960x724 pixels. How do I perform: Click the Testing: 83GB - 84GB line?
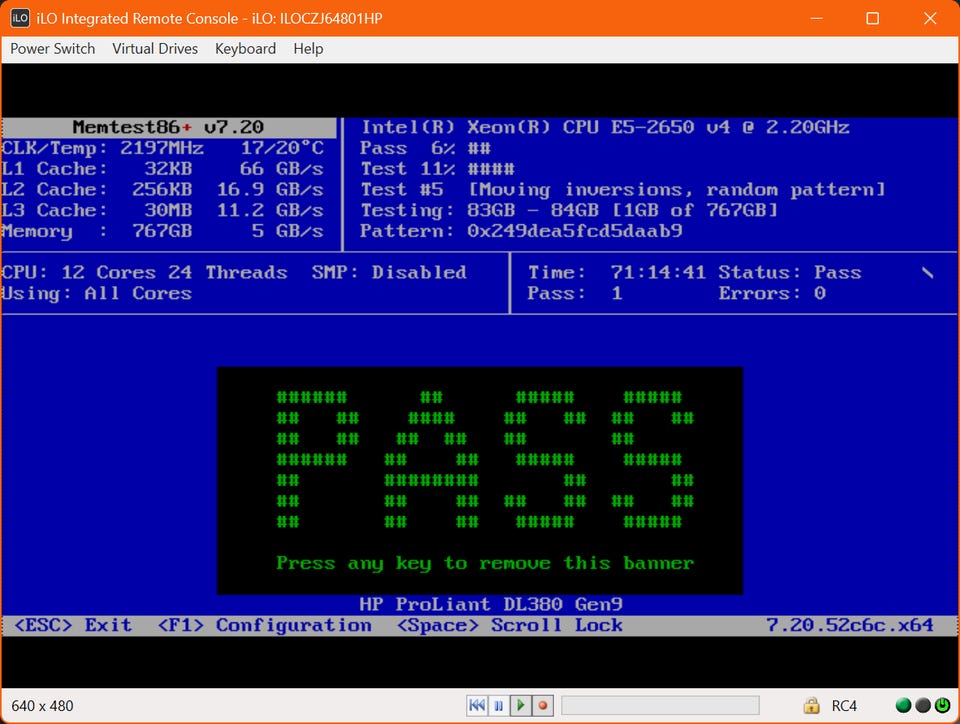(569, 211)
